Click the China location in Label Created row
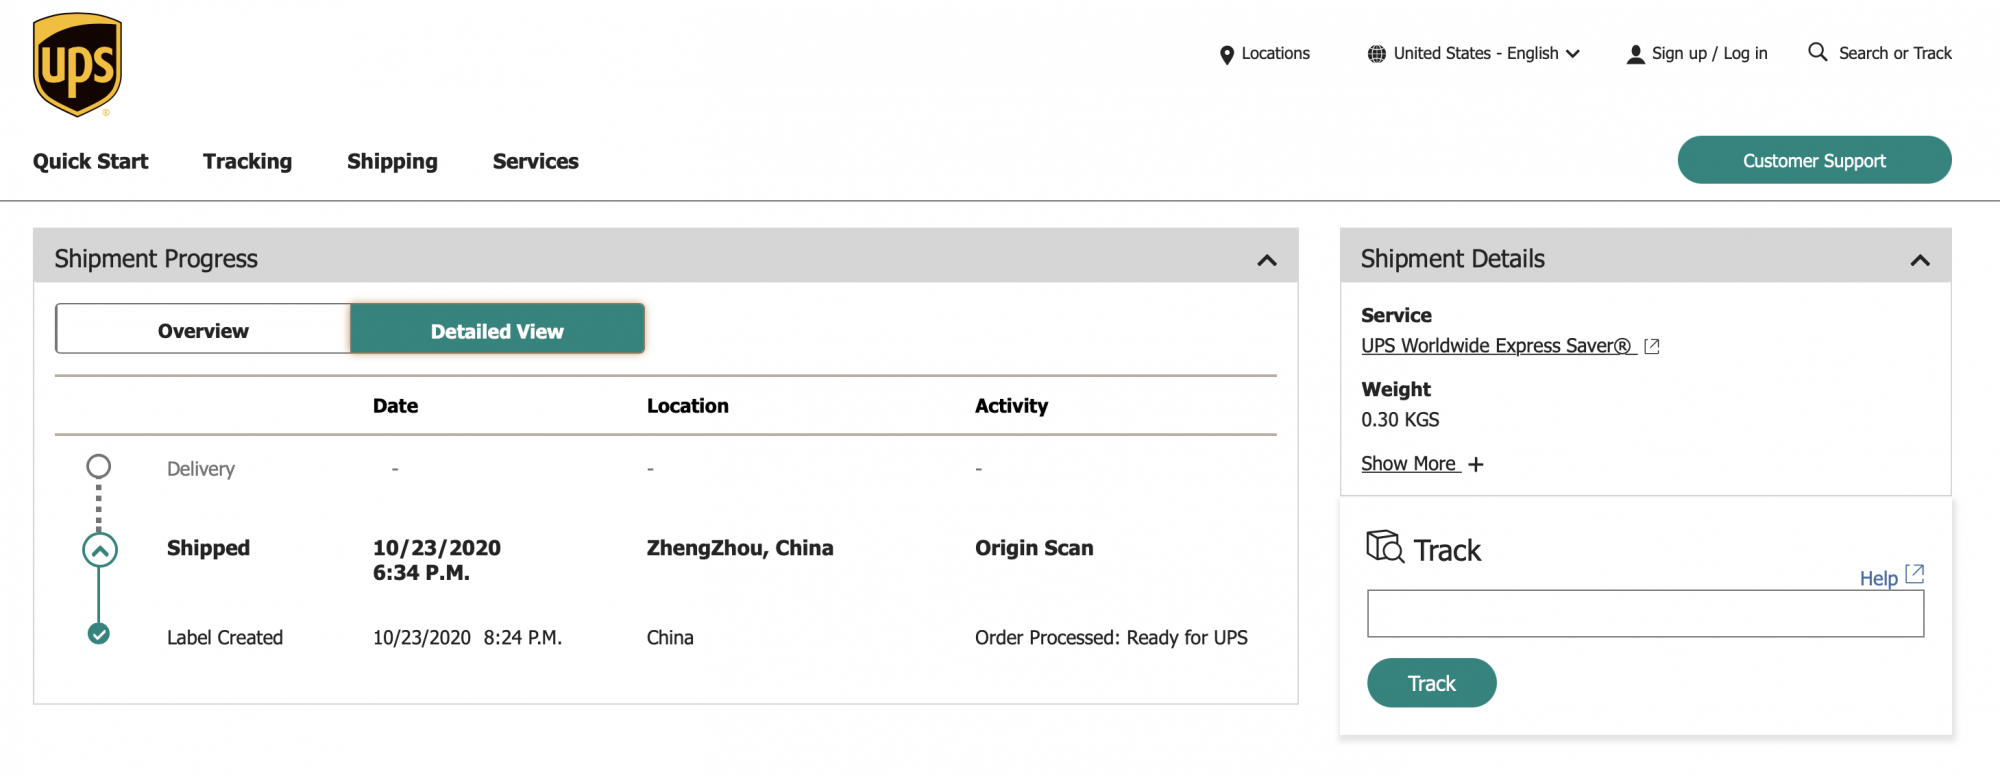Viewport: 2000px width, 776px height. (x=670, y=638)
